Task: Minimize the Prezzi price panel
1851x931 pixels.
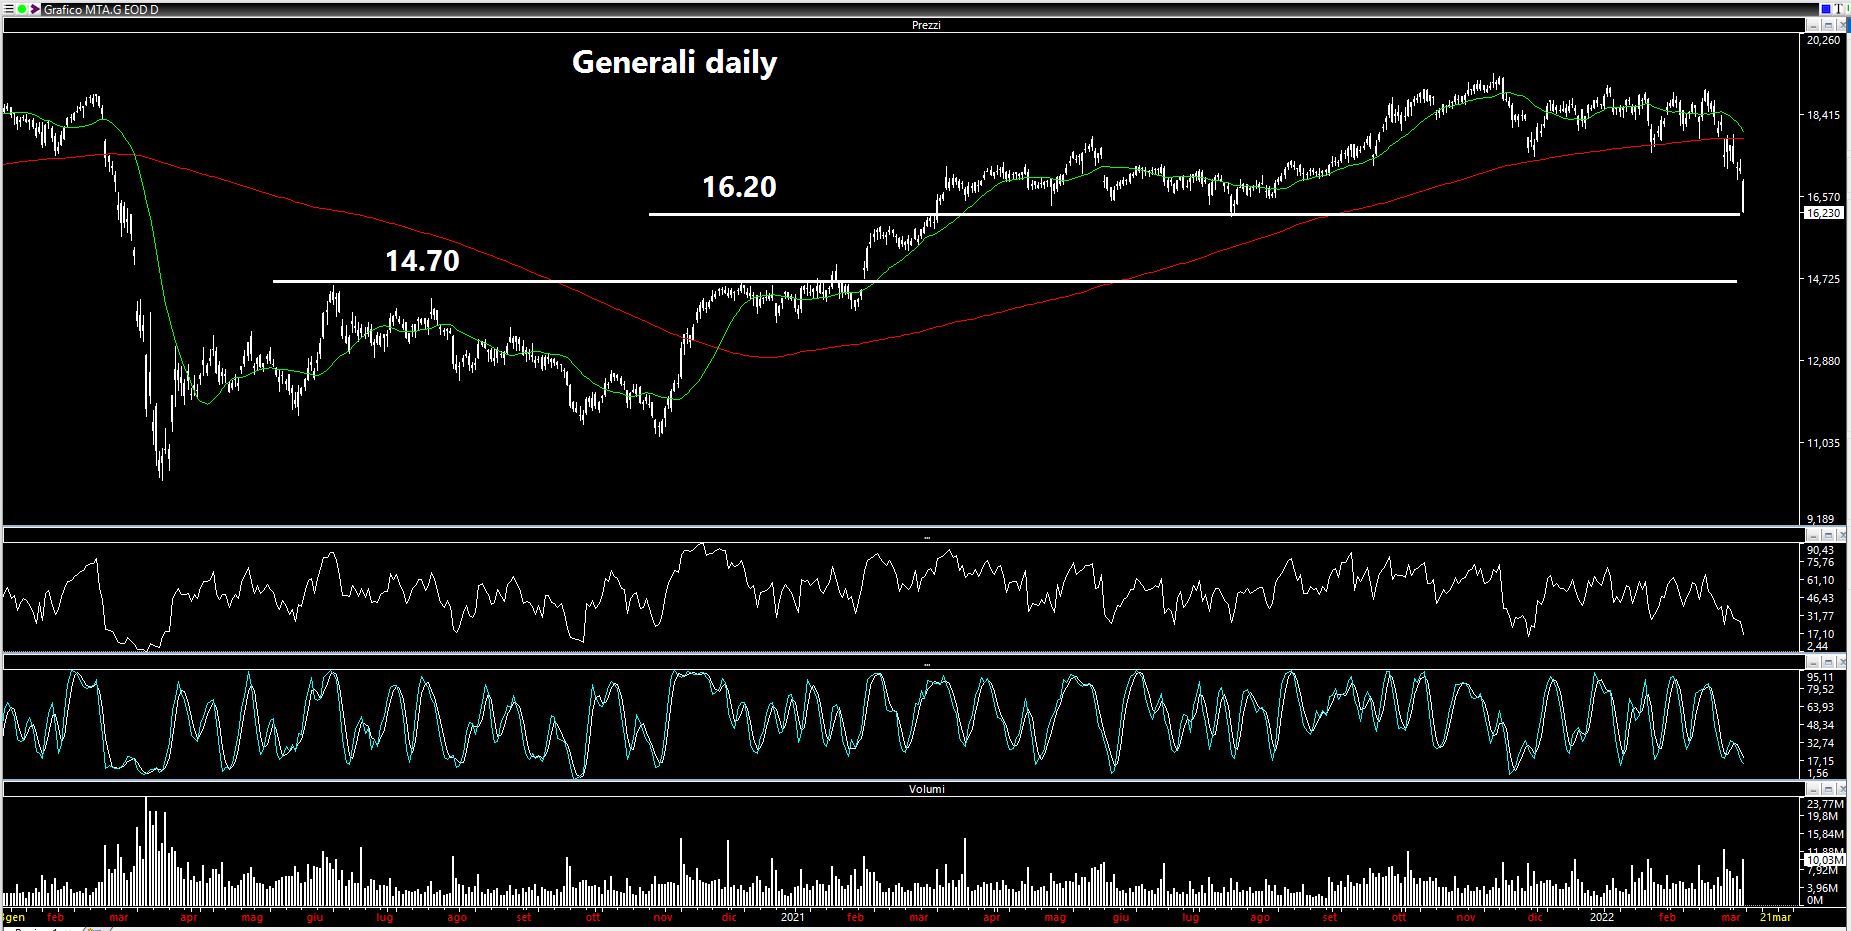Action: pos(1814,25)
